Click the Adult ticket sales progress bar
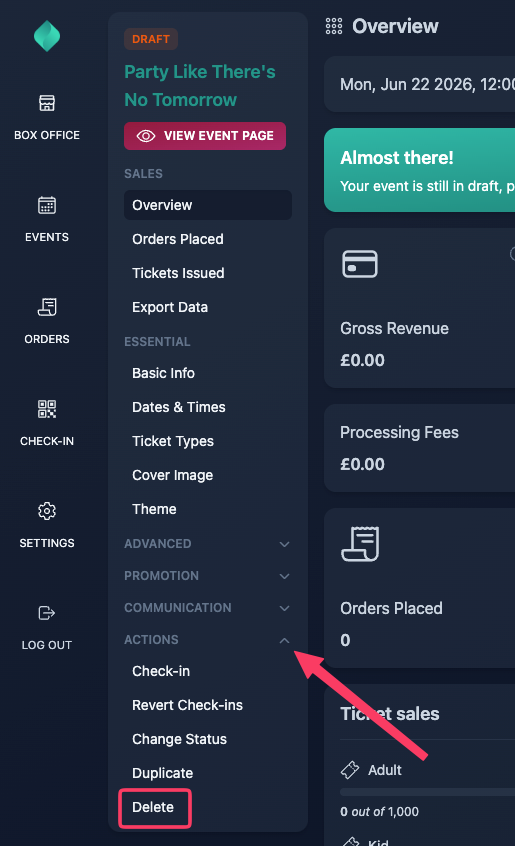Viewport: 515px width, 846px height. (x=427, y=792)
